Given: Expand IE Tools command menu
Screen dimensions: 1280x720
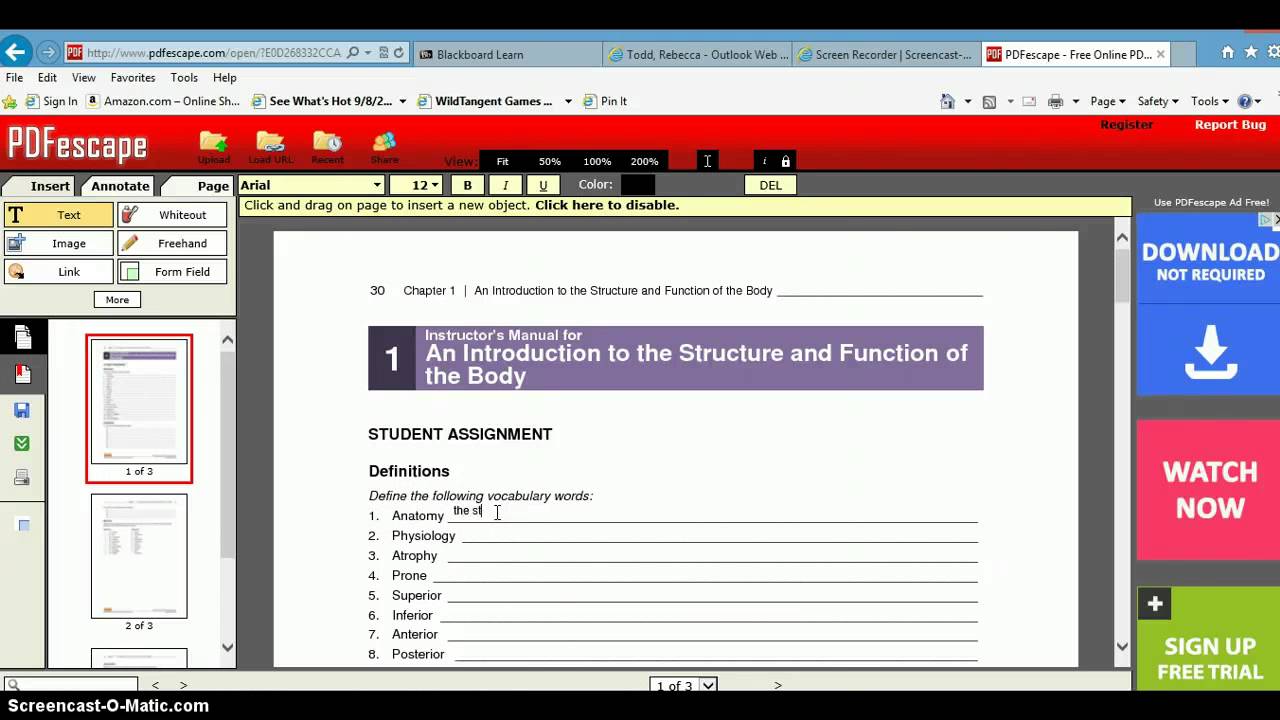Looking at the screenshot, I should pyautogui.click(x=1210, y=101).
